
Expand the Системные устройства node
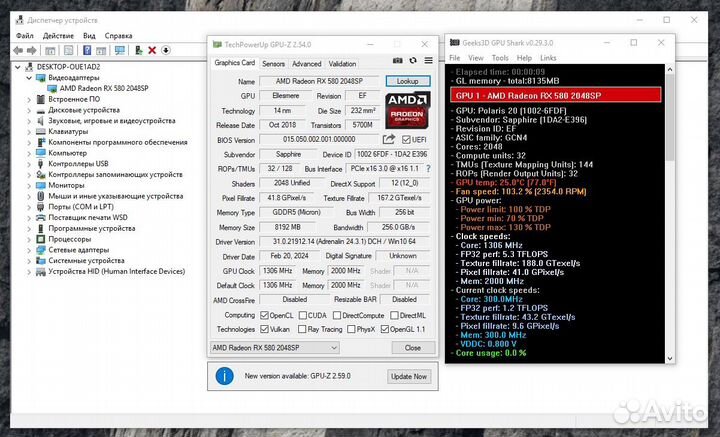tap(29, 261)
